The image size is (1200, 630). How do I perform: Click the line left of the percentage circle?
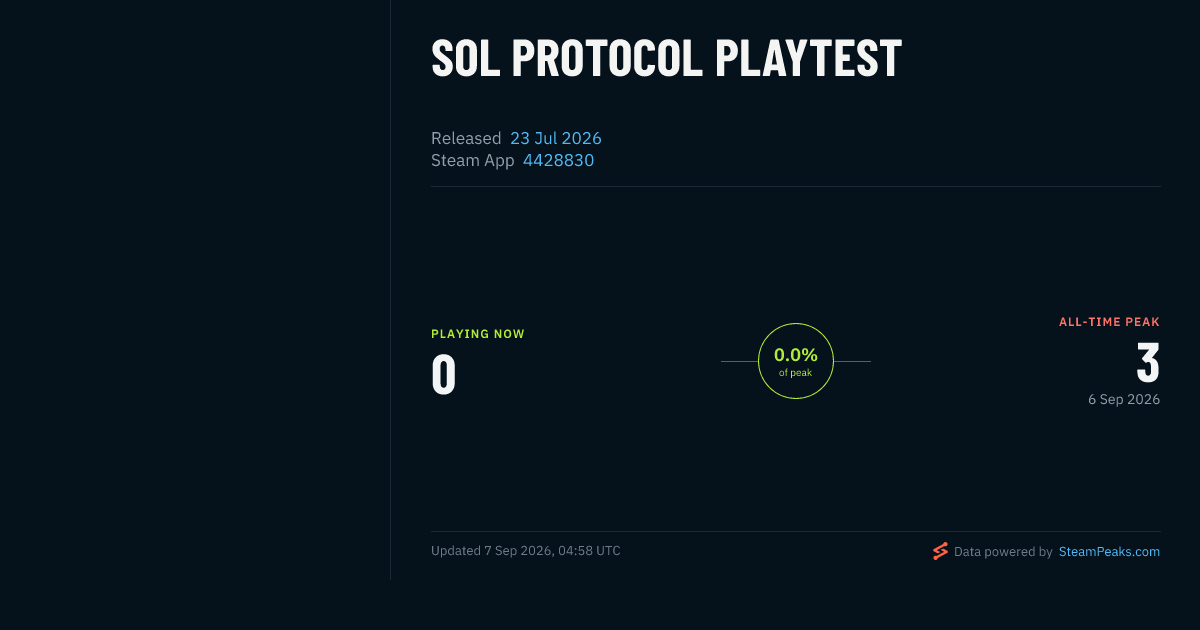point(739,361)
